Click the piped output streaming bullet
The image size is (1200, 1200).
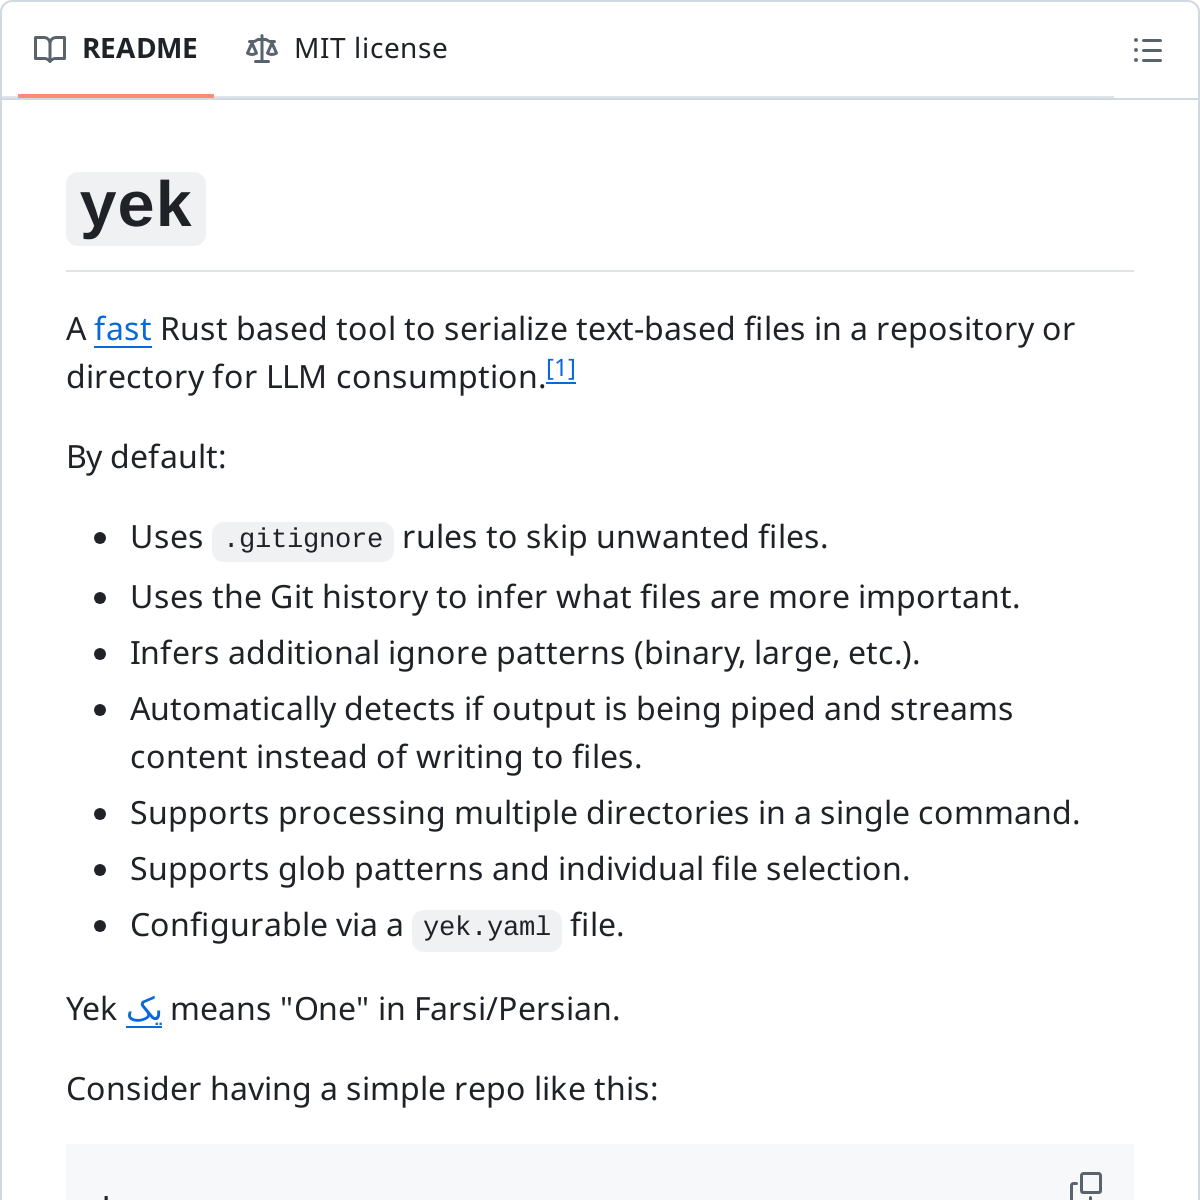pyautogui.click(x=571, y=733)
